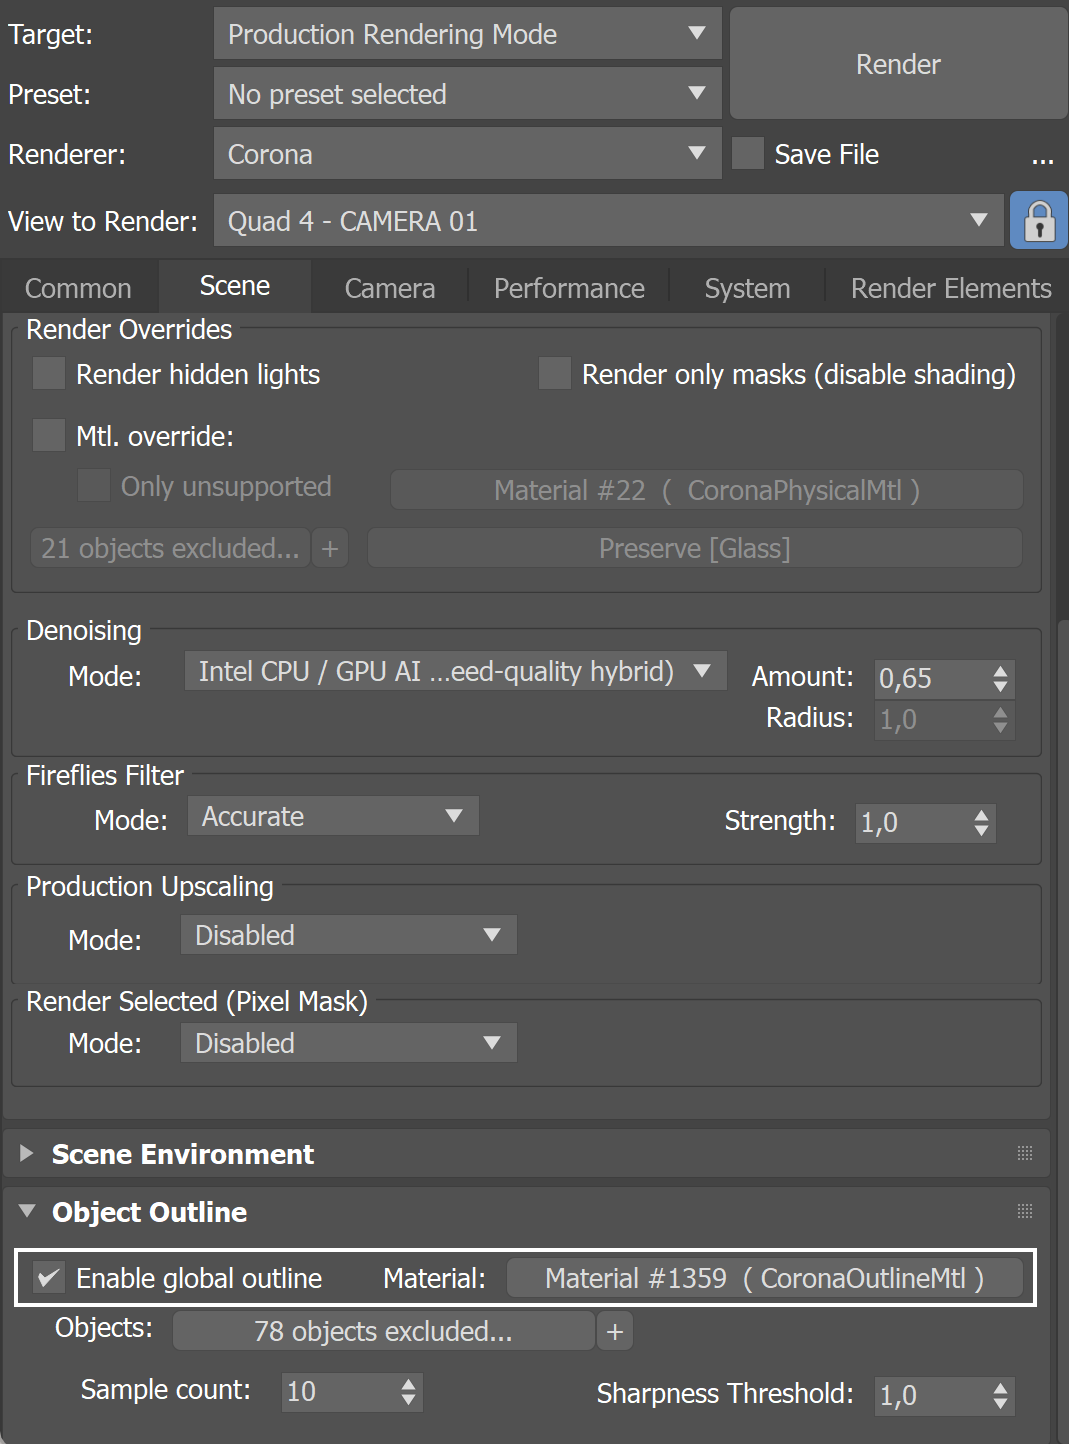Increase the Fireflies Strength spinner

tap(982, 815)
